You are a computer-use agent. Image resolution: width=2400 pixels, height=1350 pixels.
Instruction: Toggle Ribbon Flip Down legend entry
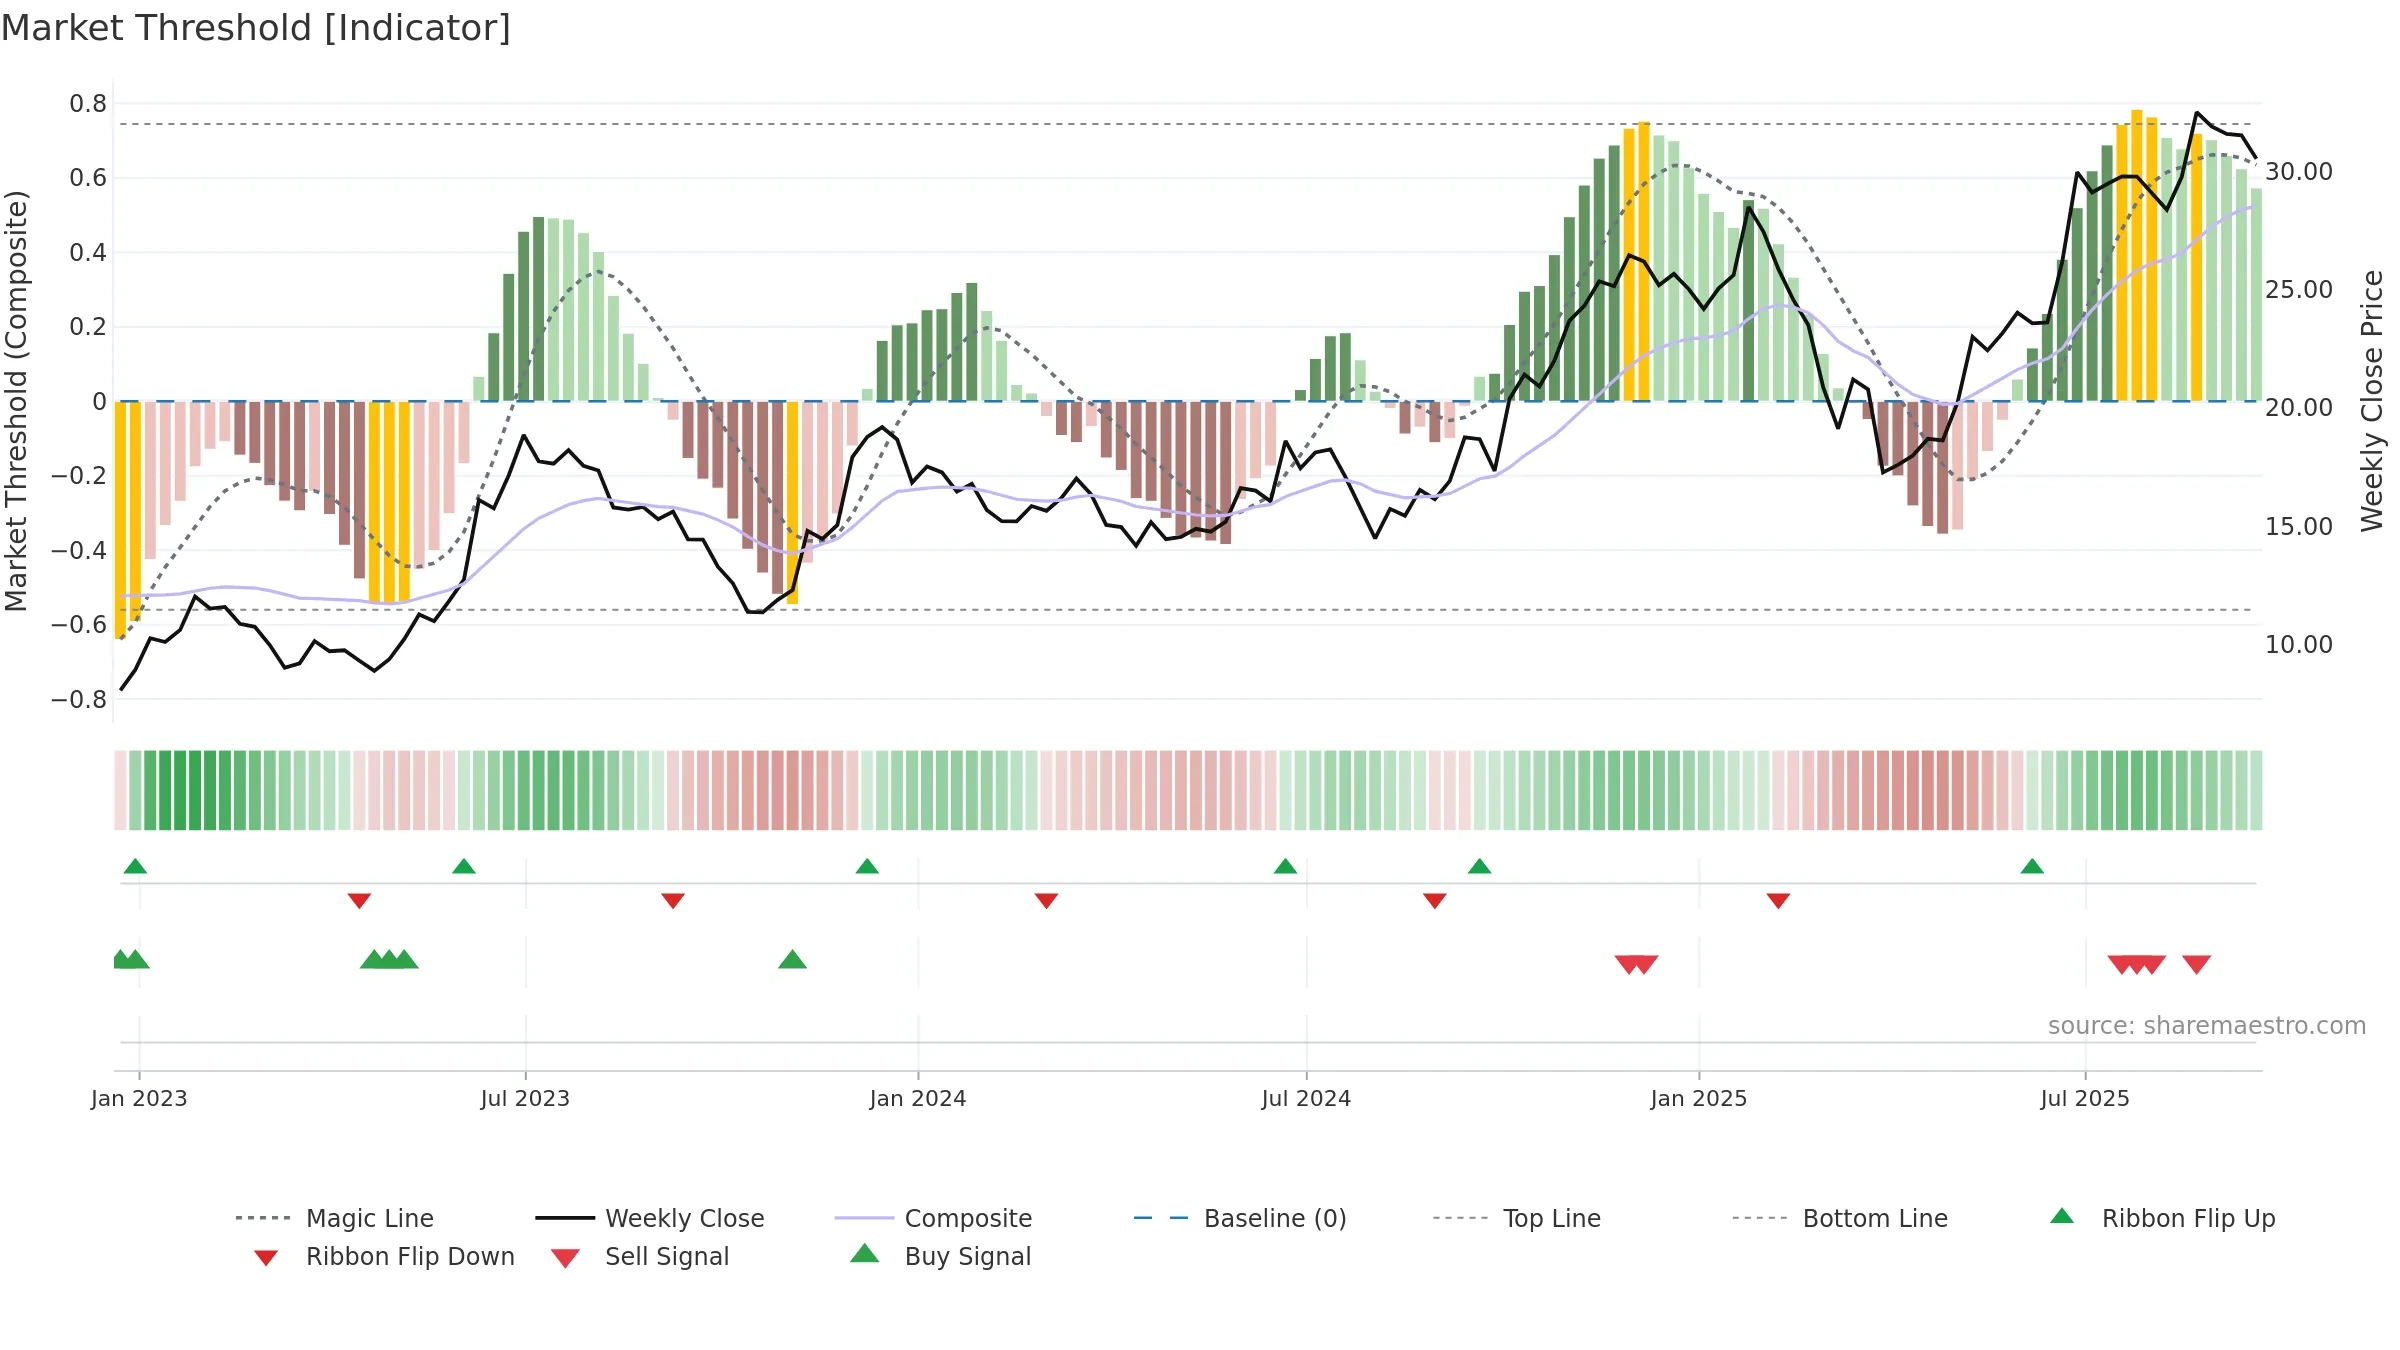click(384, 1257)
